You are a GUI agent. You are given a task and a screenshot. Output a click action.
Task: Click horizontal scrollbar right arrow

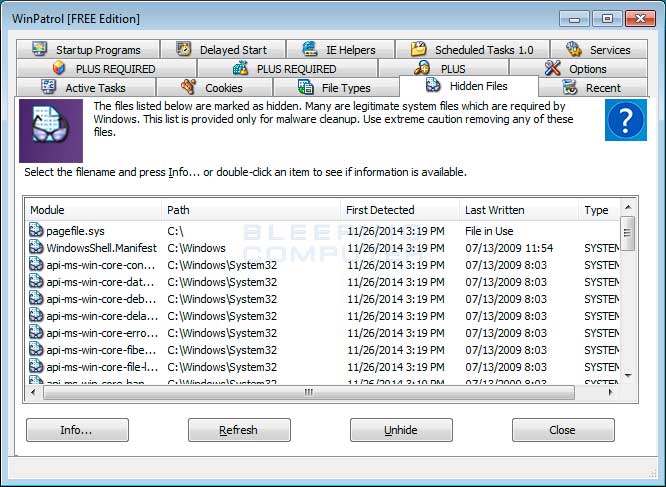point(611,392)
